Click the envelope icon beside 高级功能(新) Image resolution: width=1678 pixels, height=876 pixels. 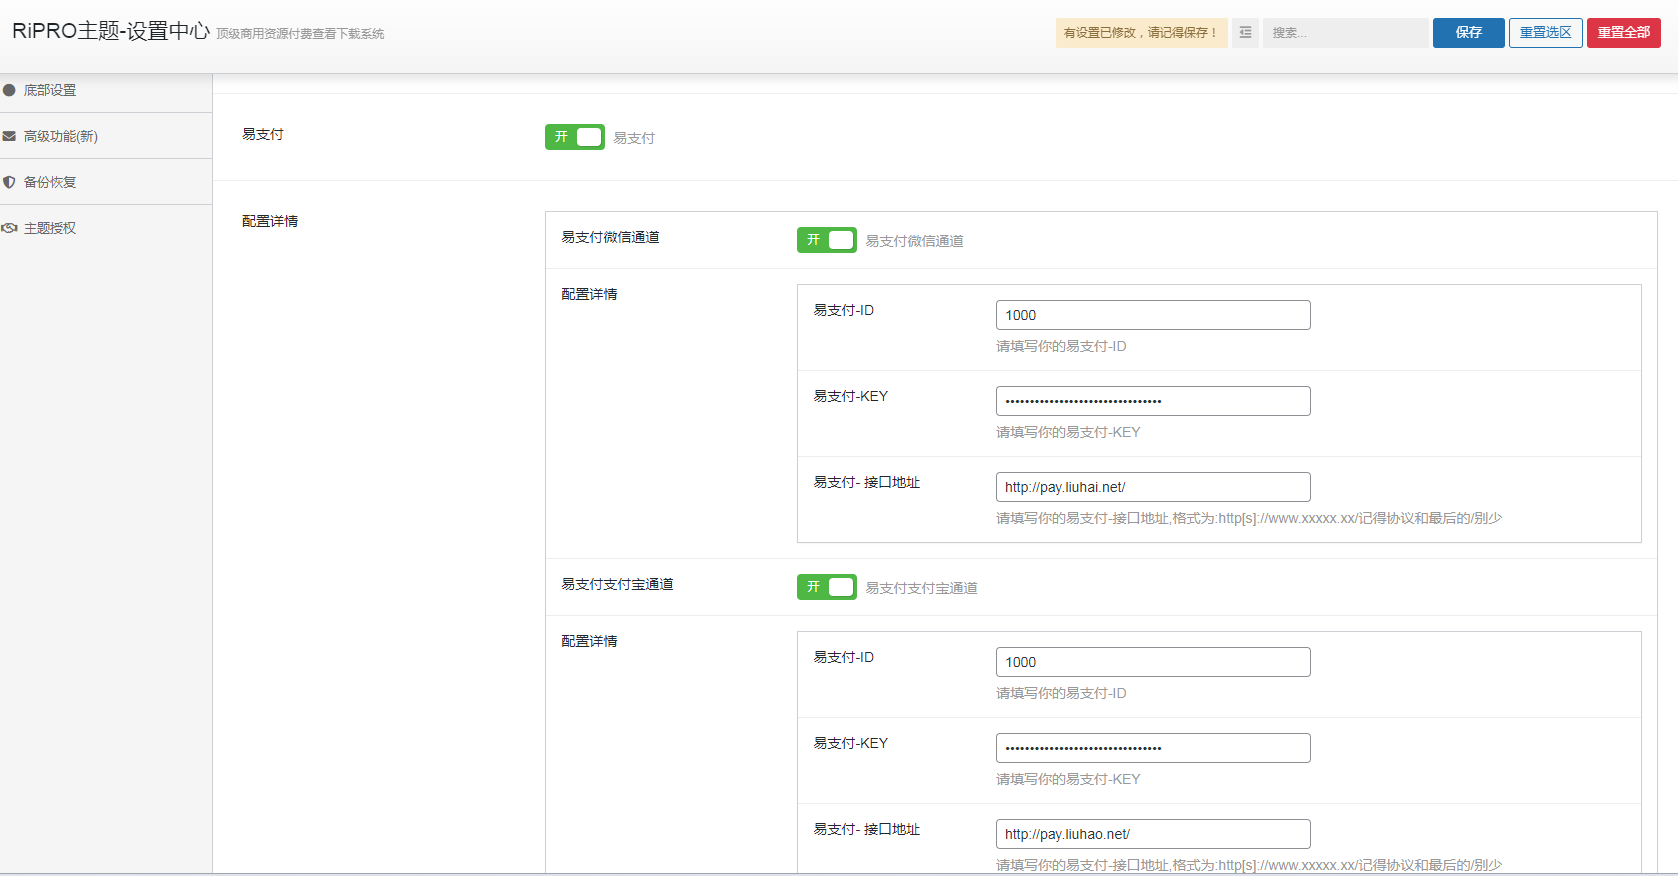click(x=9, y=136)
